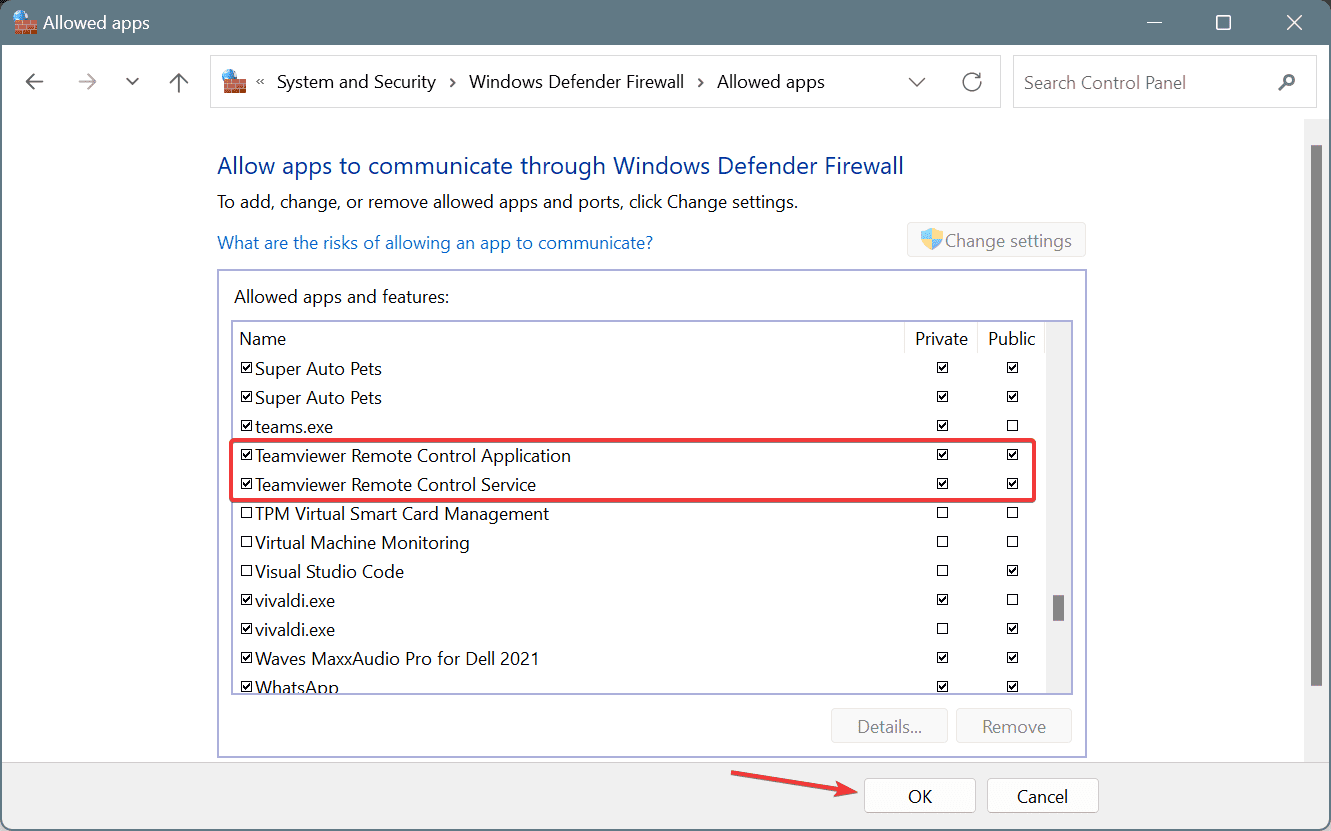Toggle teams.exe name checkbox

(x=247, y=426)
